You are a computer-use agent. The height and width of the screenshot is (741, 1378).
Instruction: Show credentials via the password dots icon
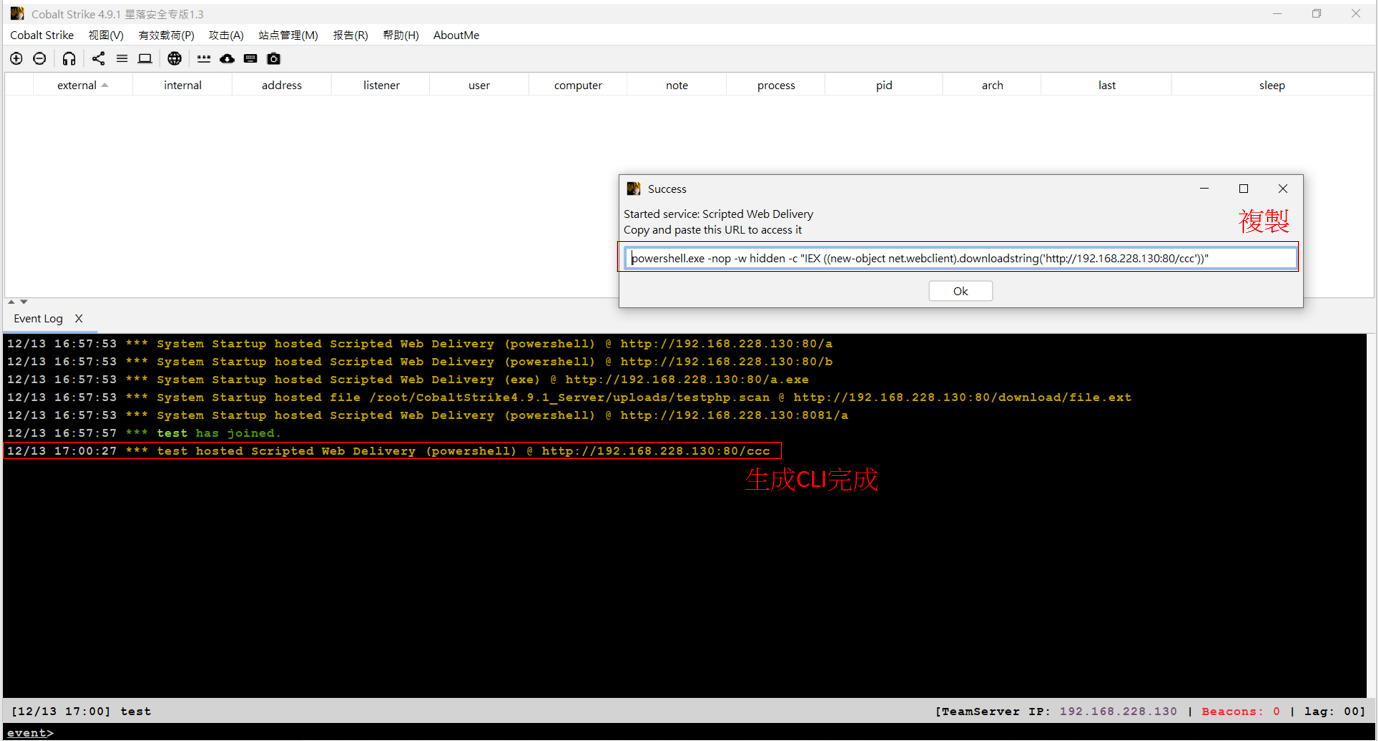click(x=204, y=59)
